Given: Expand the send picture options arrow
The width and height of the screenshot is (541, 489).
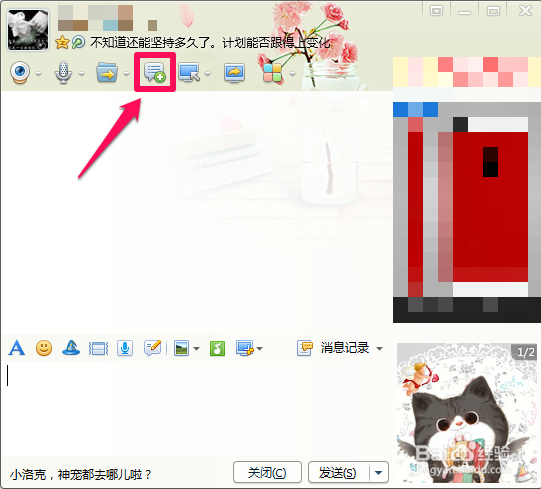Looking at the screenshot, I should pyautogui.click(x=196, y=349).
